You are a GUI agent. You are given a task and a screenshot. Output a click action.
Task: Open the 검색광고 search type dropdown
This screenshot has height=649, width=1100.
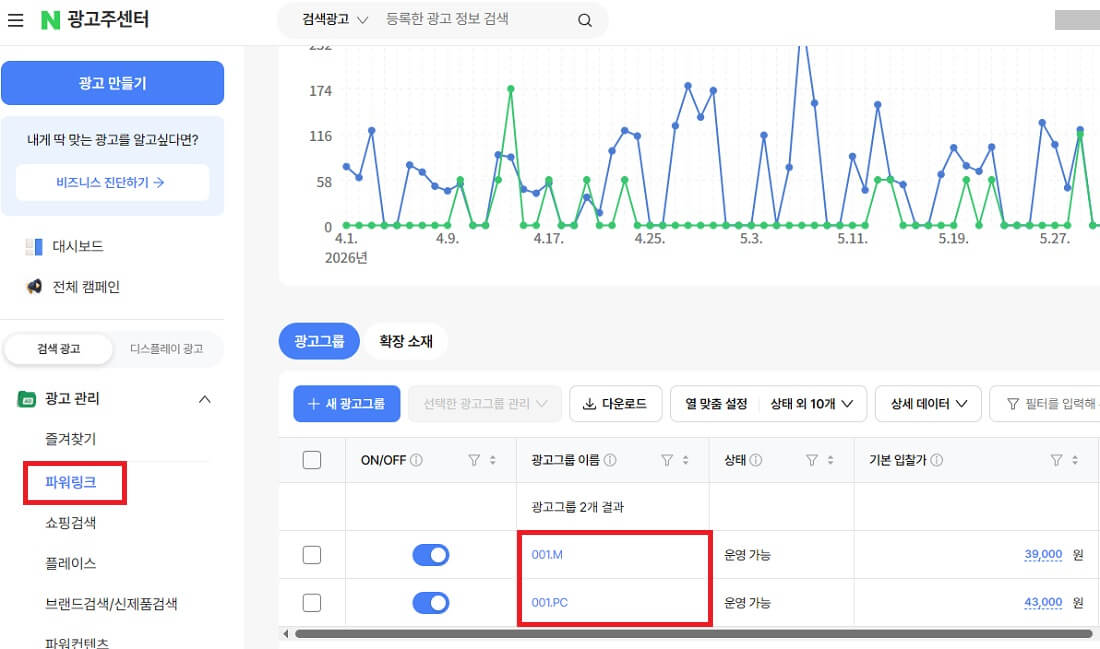coord(335,20)
